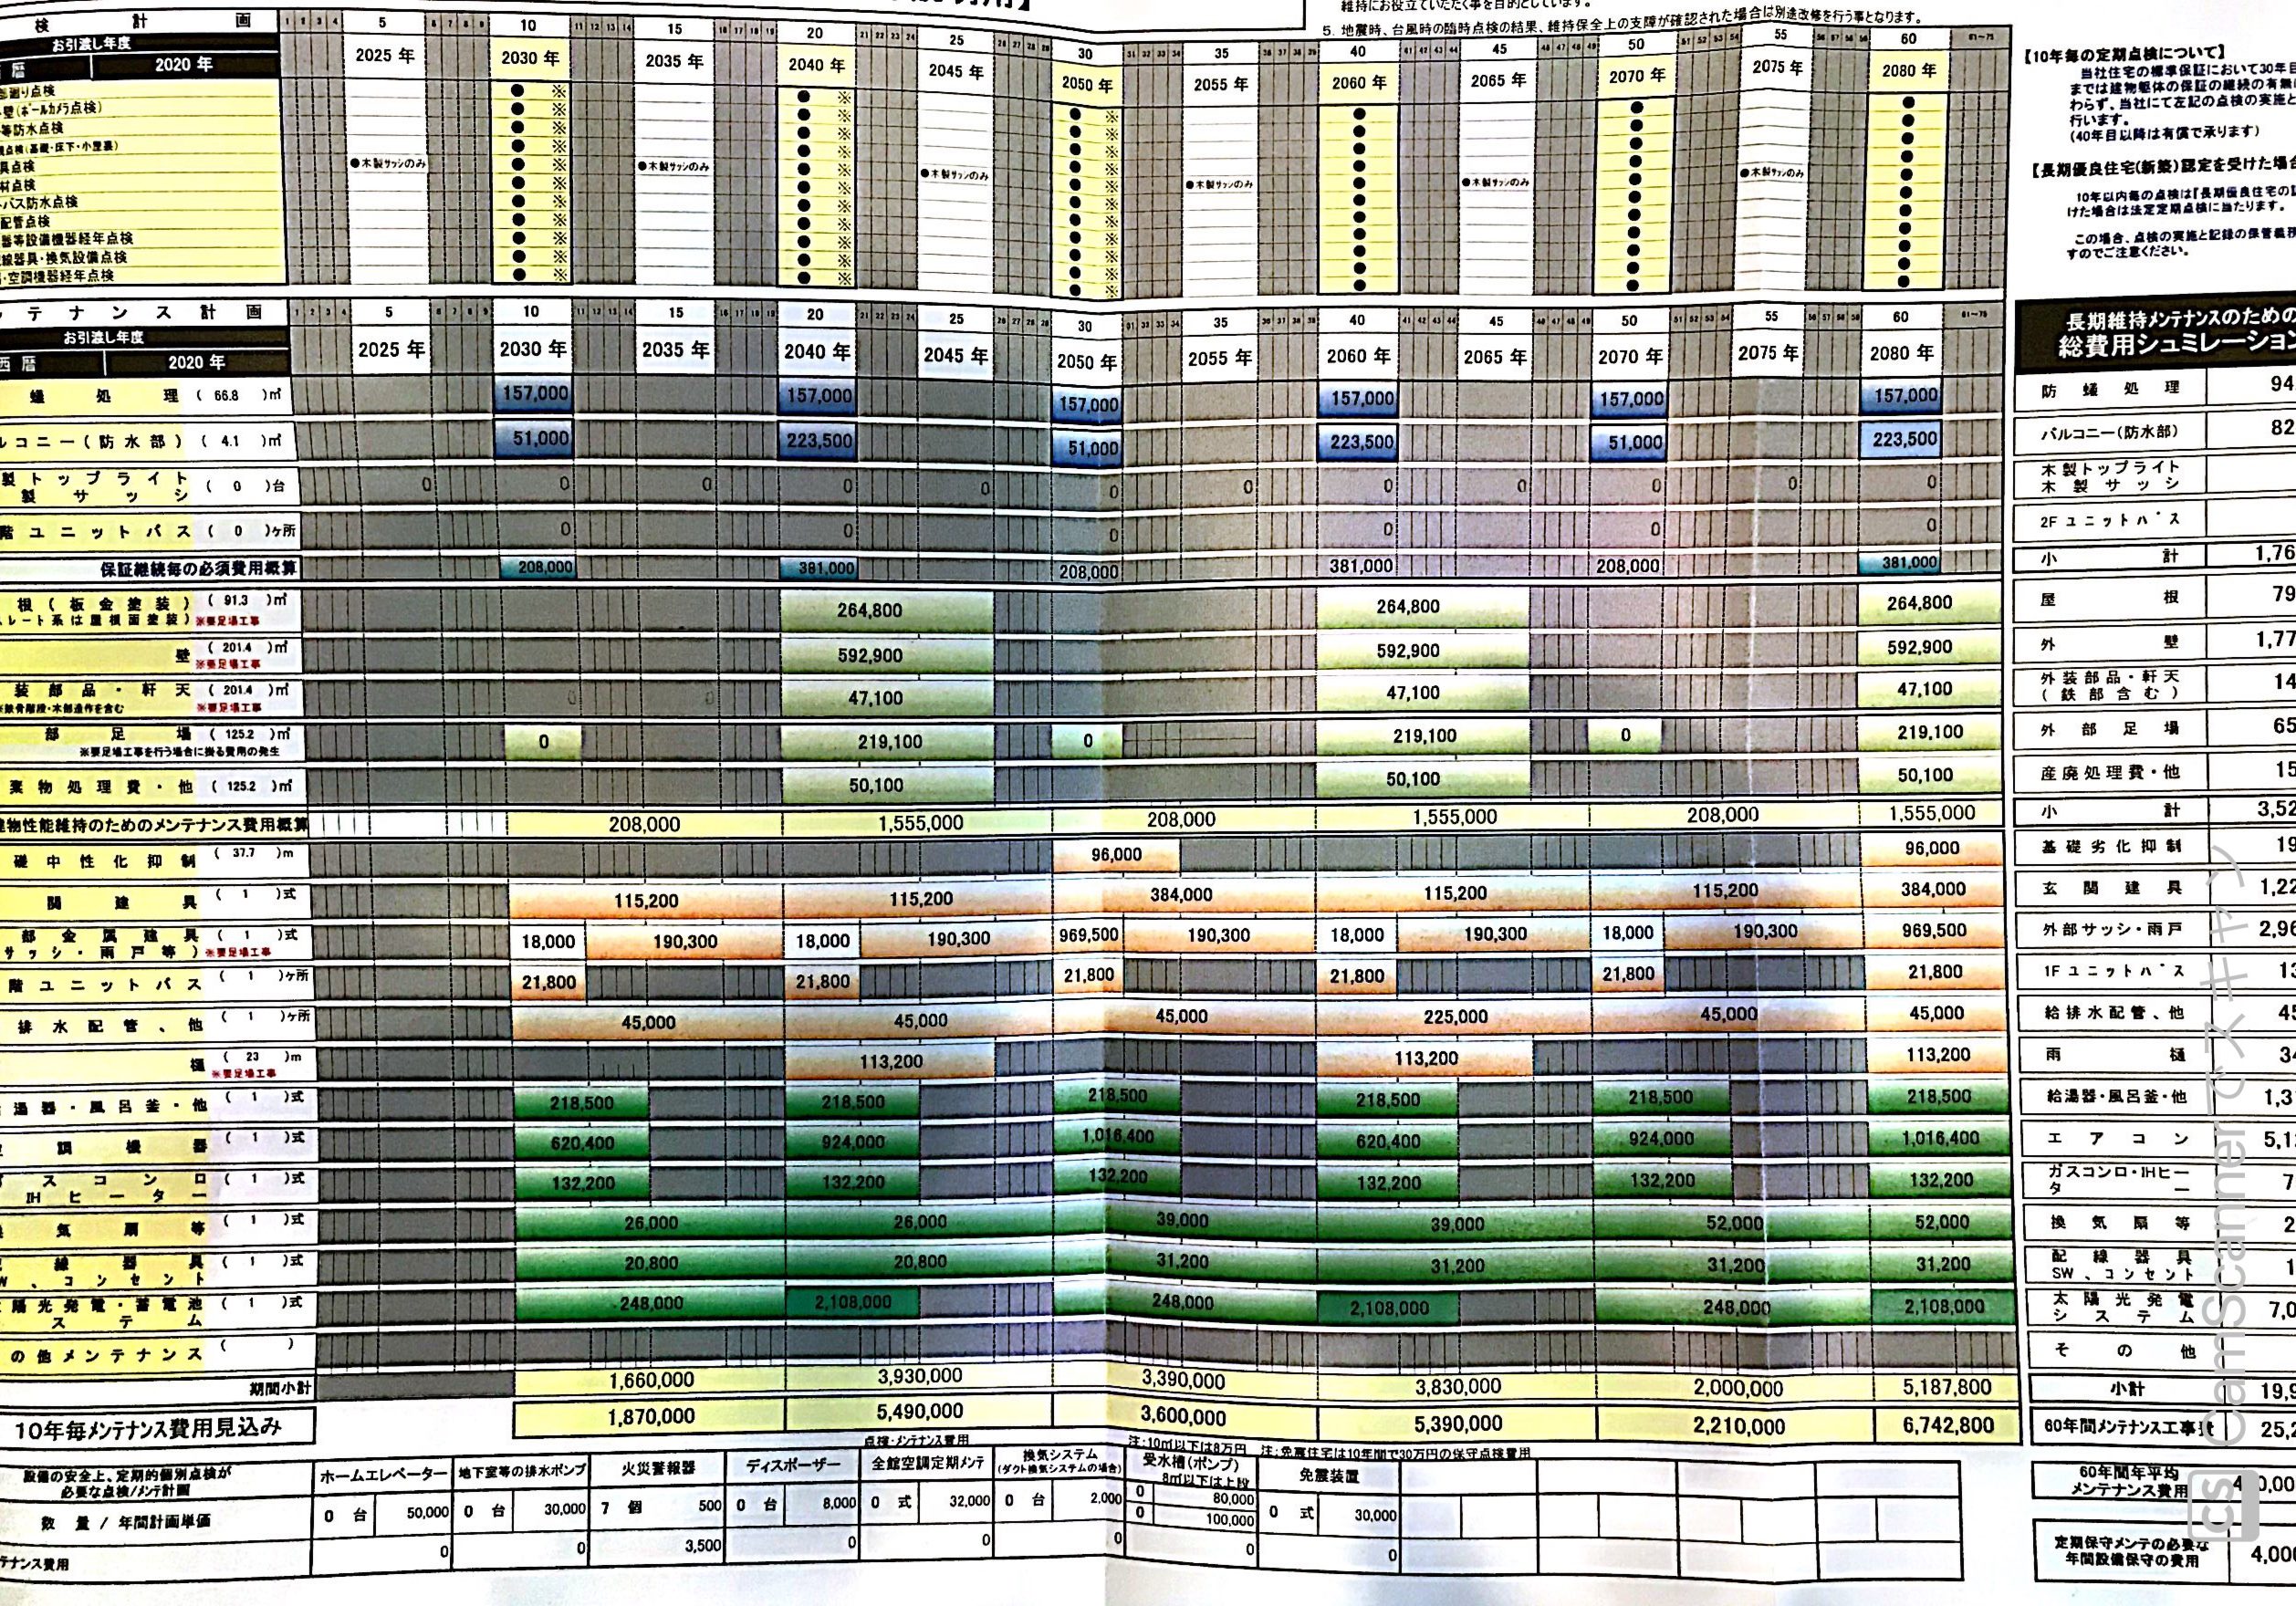This screenshot has height=1606, width=2296.
Task: Click the 地下室等の排水ポンプ column header
Action: pos(520,1473)
